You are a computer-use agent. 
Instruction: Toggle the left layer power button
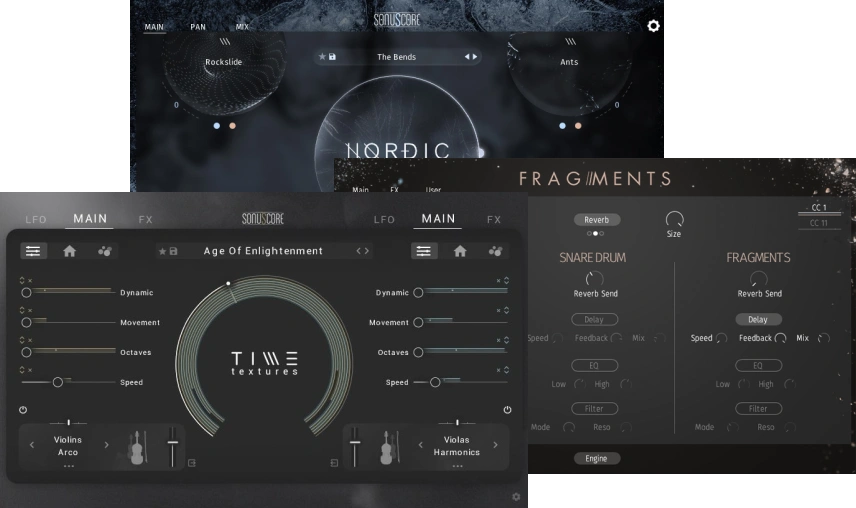tap(23, 410)
